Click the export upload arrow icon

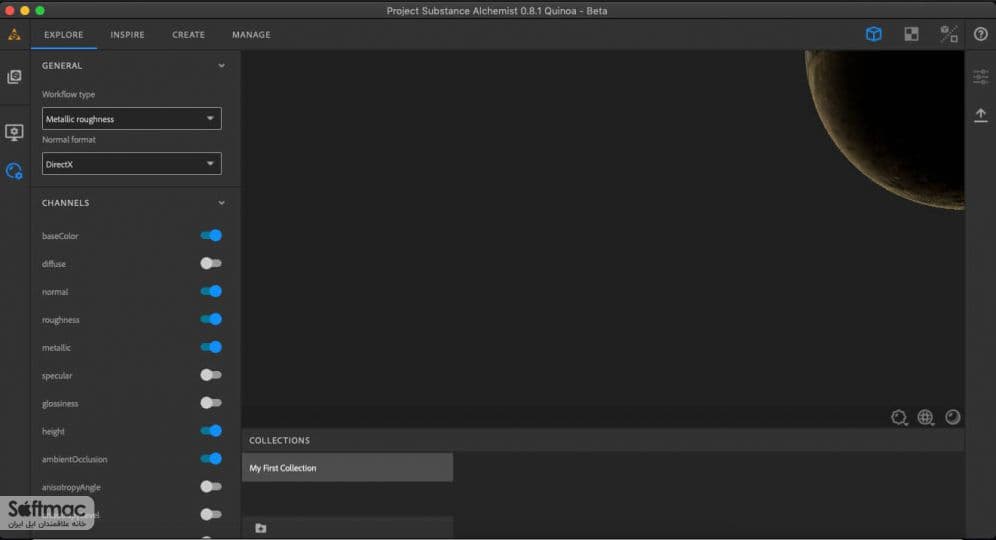980,115
